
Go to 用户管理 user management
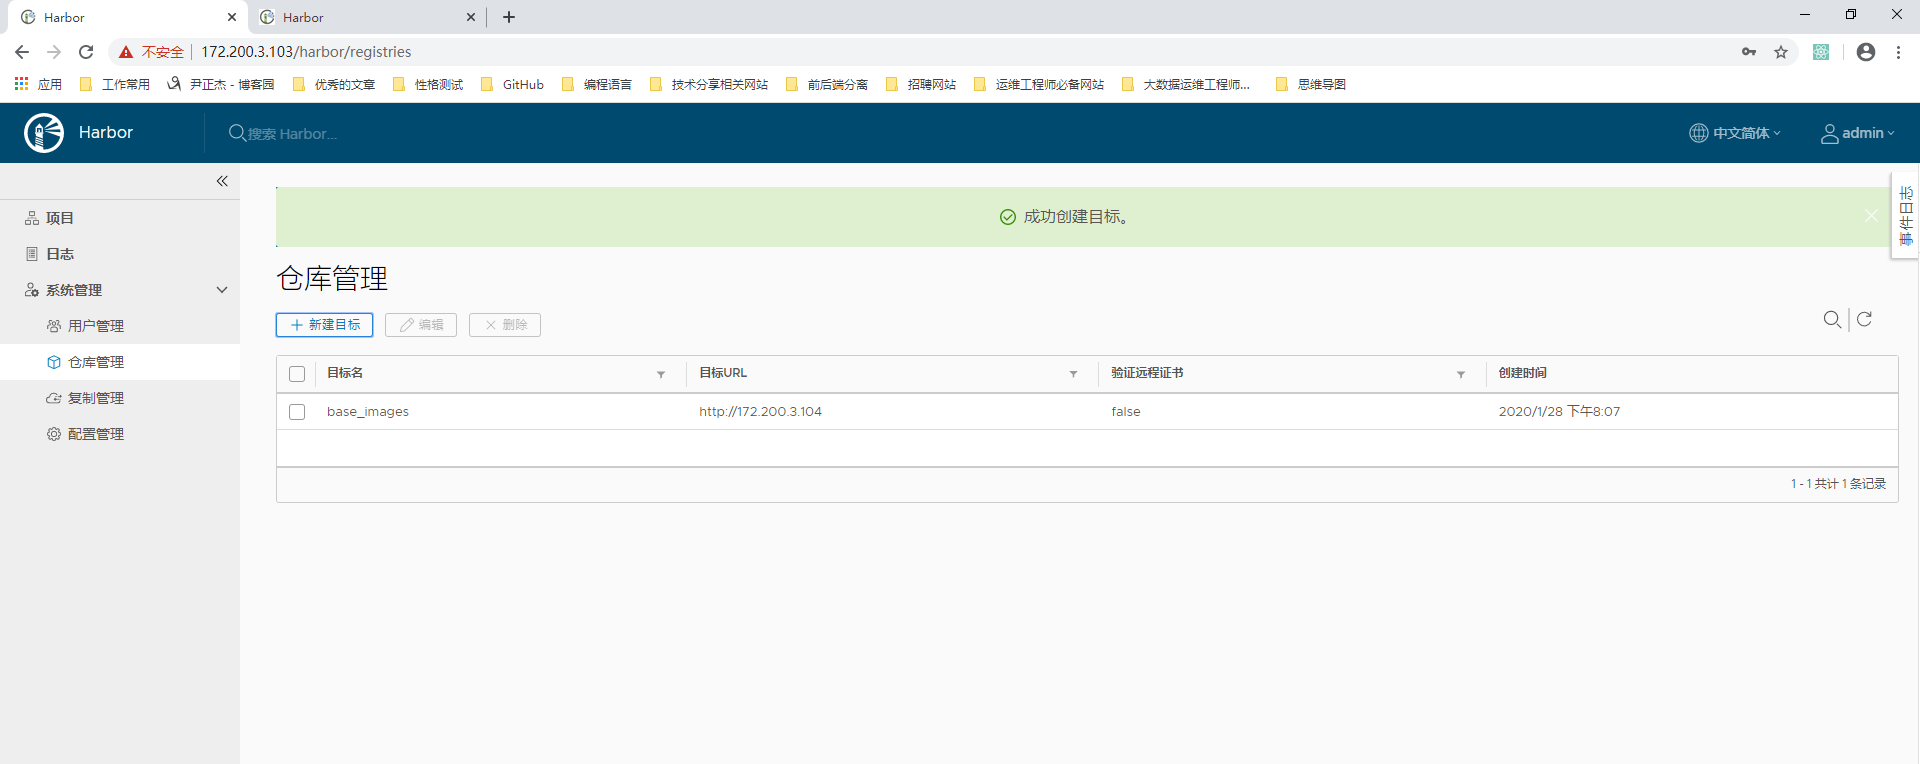[x=96, y=326]
